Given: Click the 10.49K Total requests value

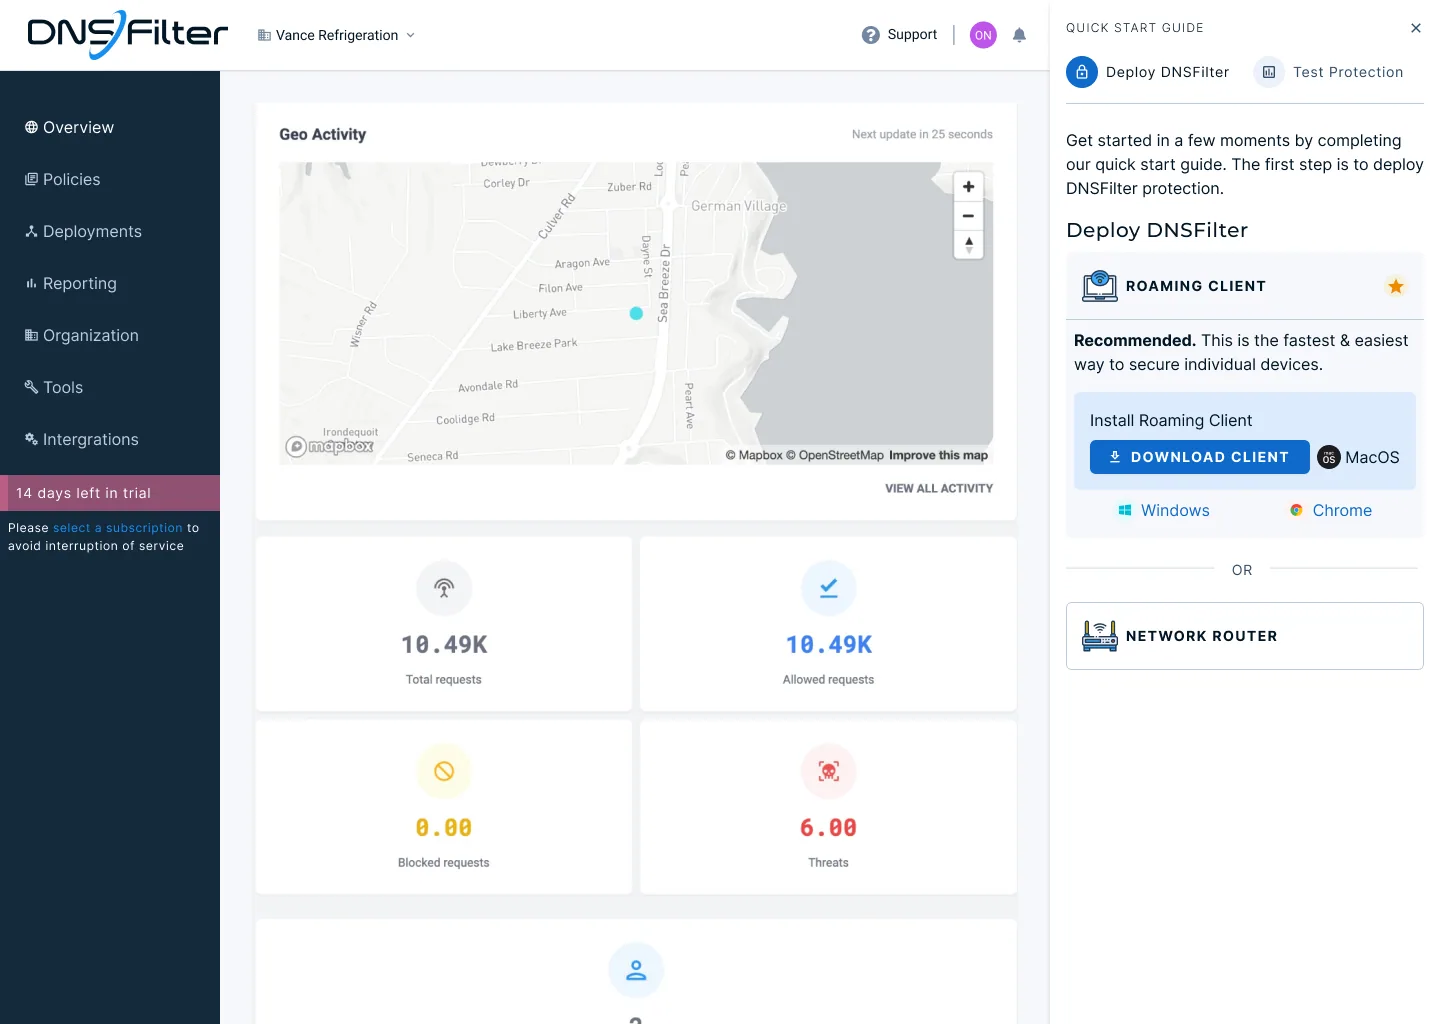Looking at the screenshot, I should (x=444, y=645).
